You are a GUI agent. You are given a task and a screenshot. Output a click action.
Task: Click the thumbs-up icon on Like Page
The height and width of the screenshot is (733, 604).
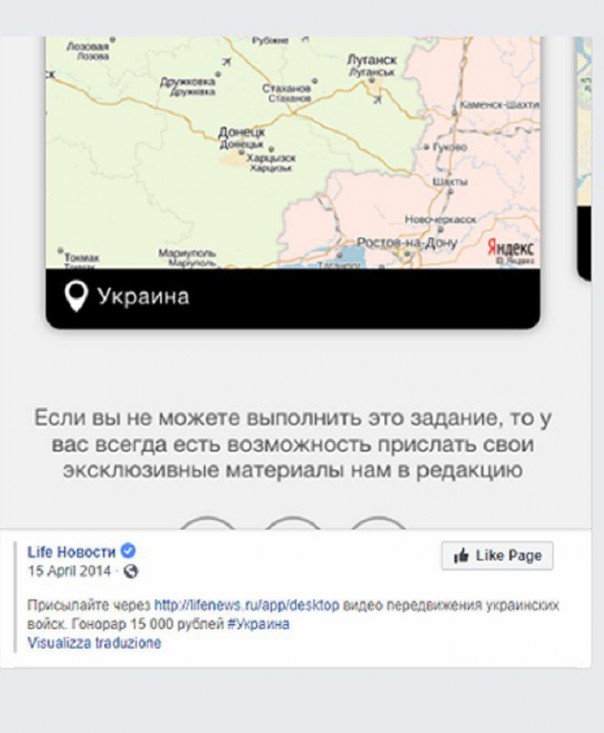coord(461,556)
